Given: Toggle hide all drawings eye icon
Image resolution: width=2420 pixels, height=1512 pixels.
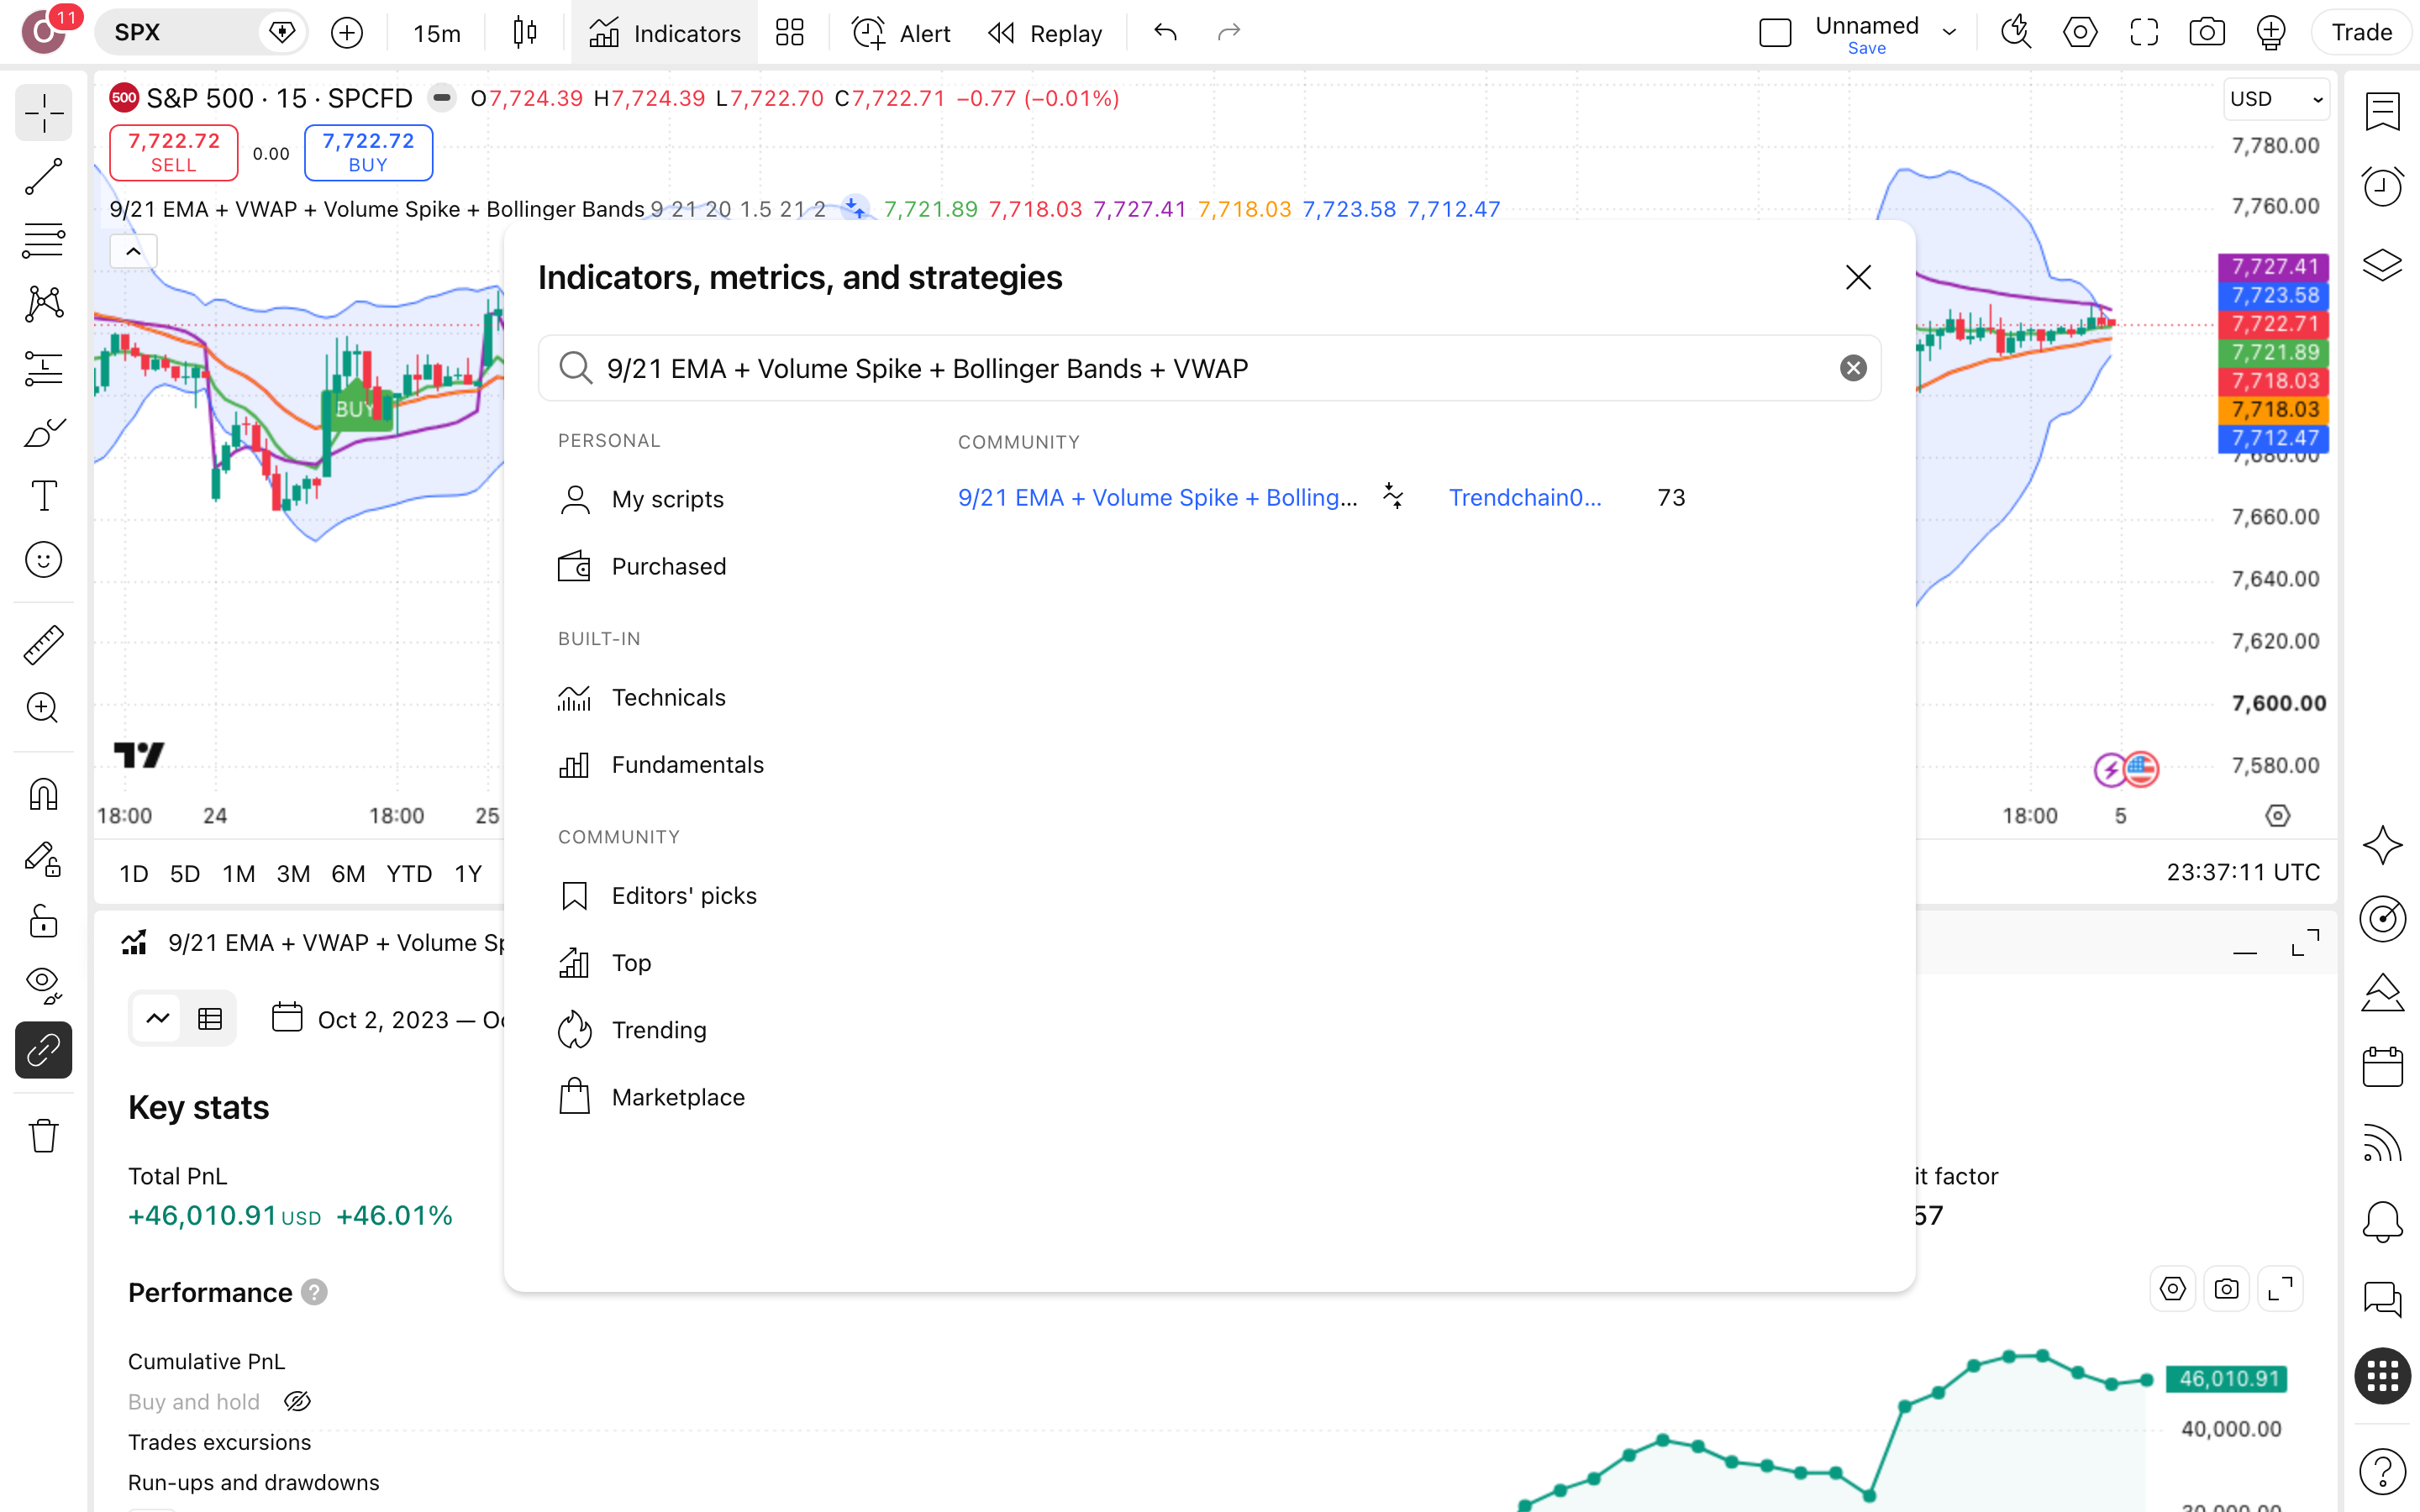Looking at the screenshot, I should (43, 986).
